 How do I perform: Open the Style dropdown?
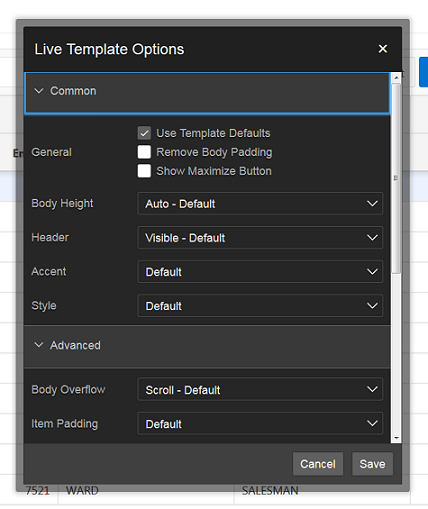point(260,306)
